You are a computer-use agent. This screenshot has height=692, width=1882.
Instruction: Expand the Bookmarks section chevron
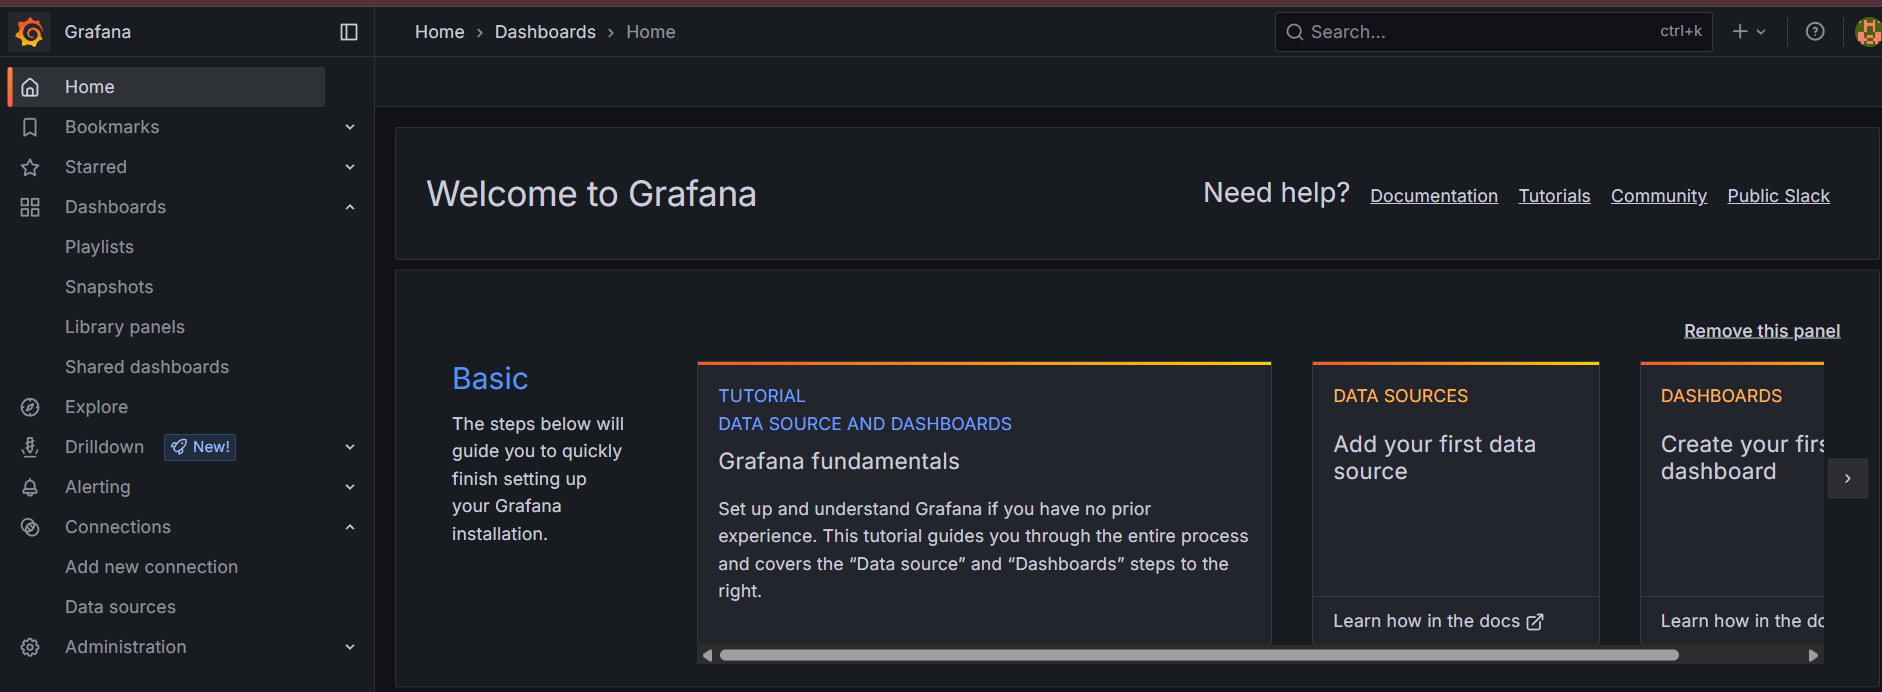(350, 127)
